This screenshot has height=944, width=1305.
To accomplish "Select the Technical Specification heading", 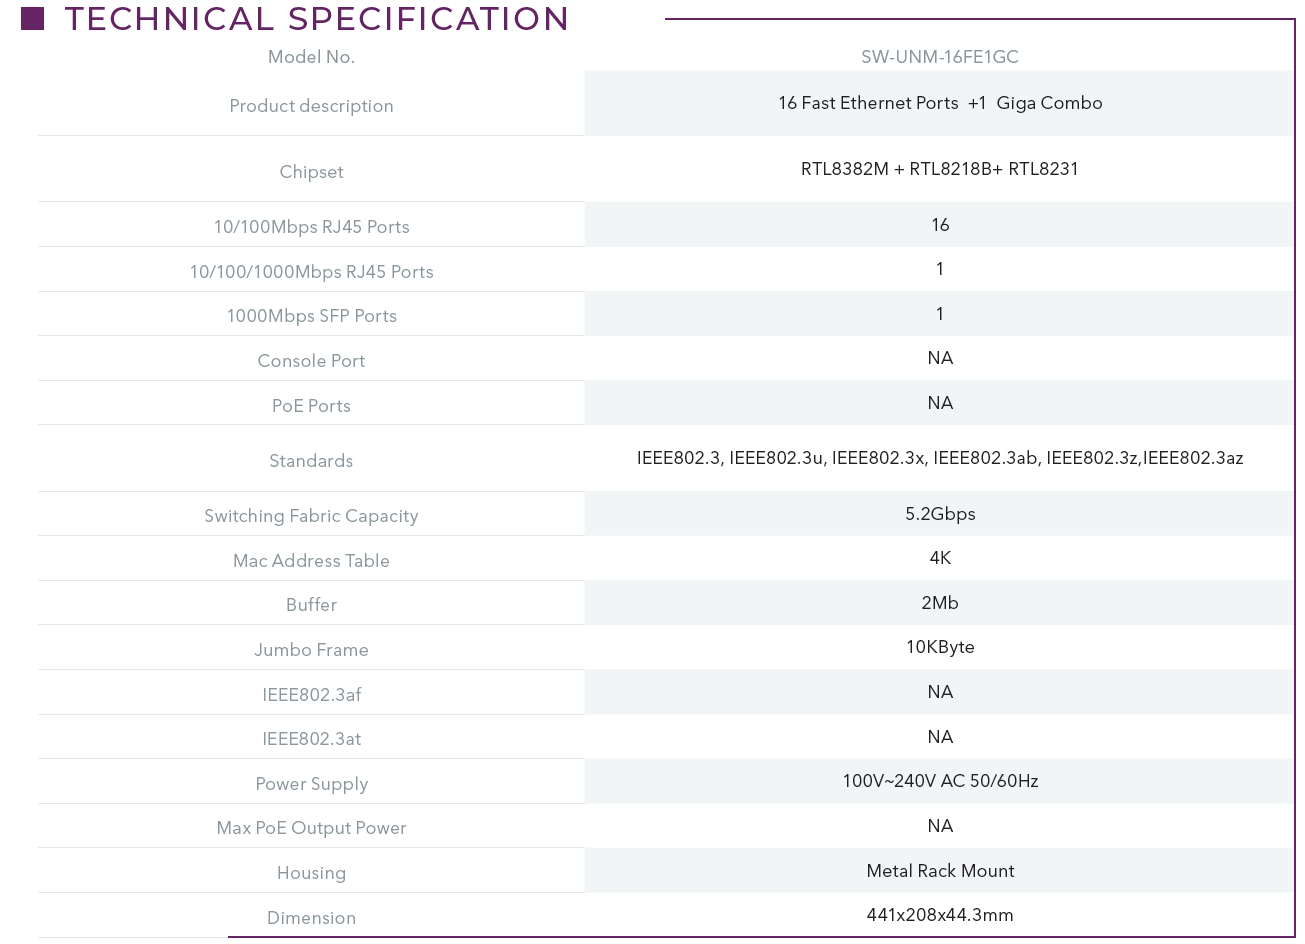I will (x=317, y=18).
